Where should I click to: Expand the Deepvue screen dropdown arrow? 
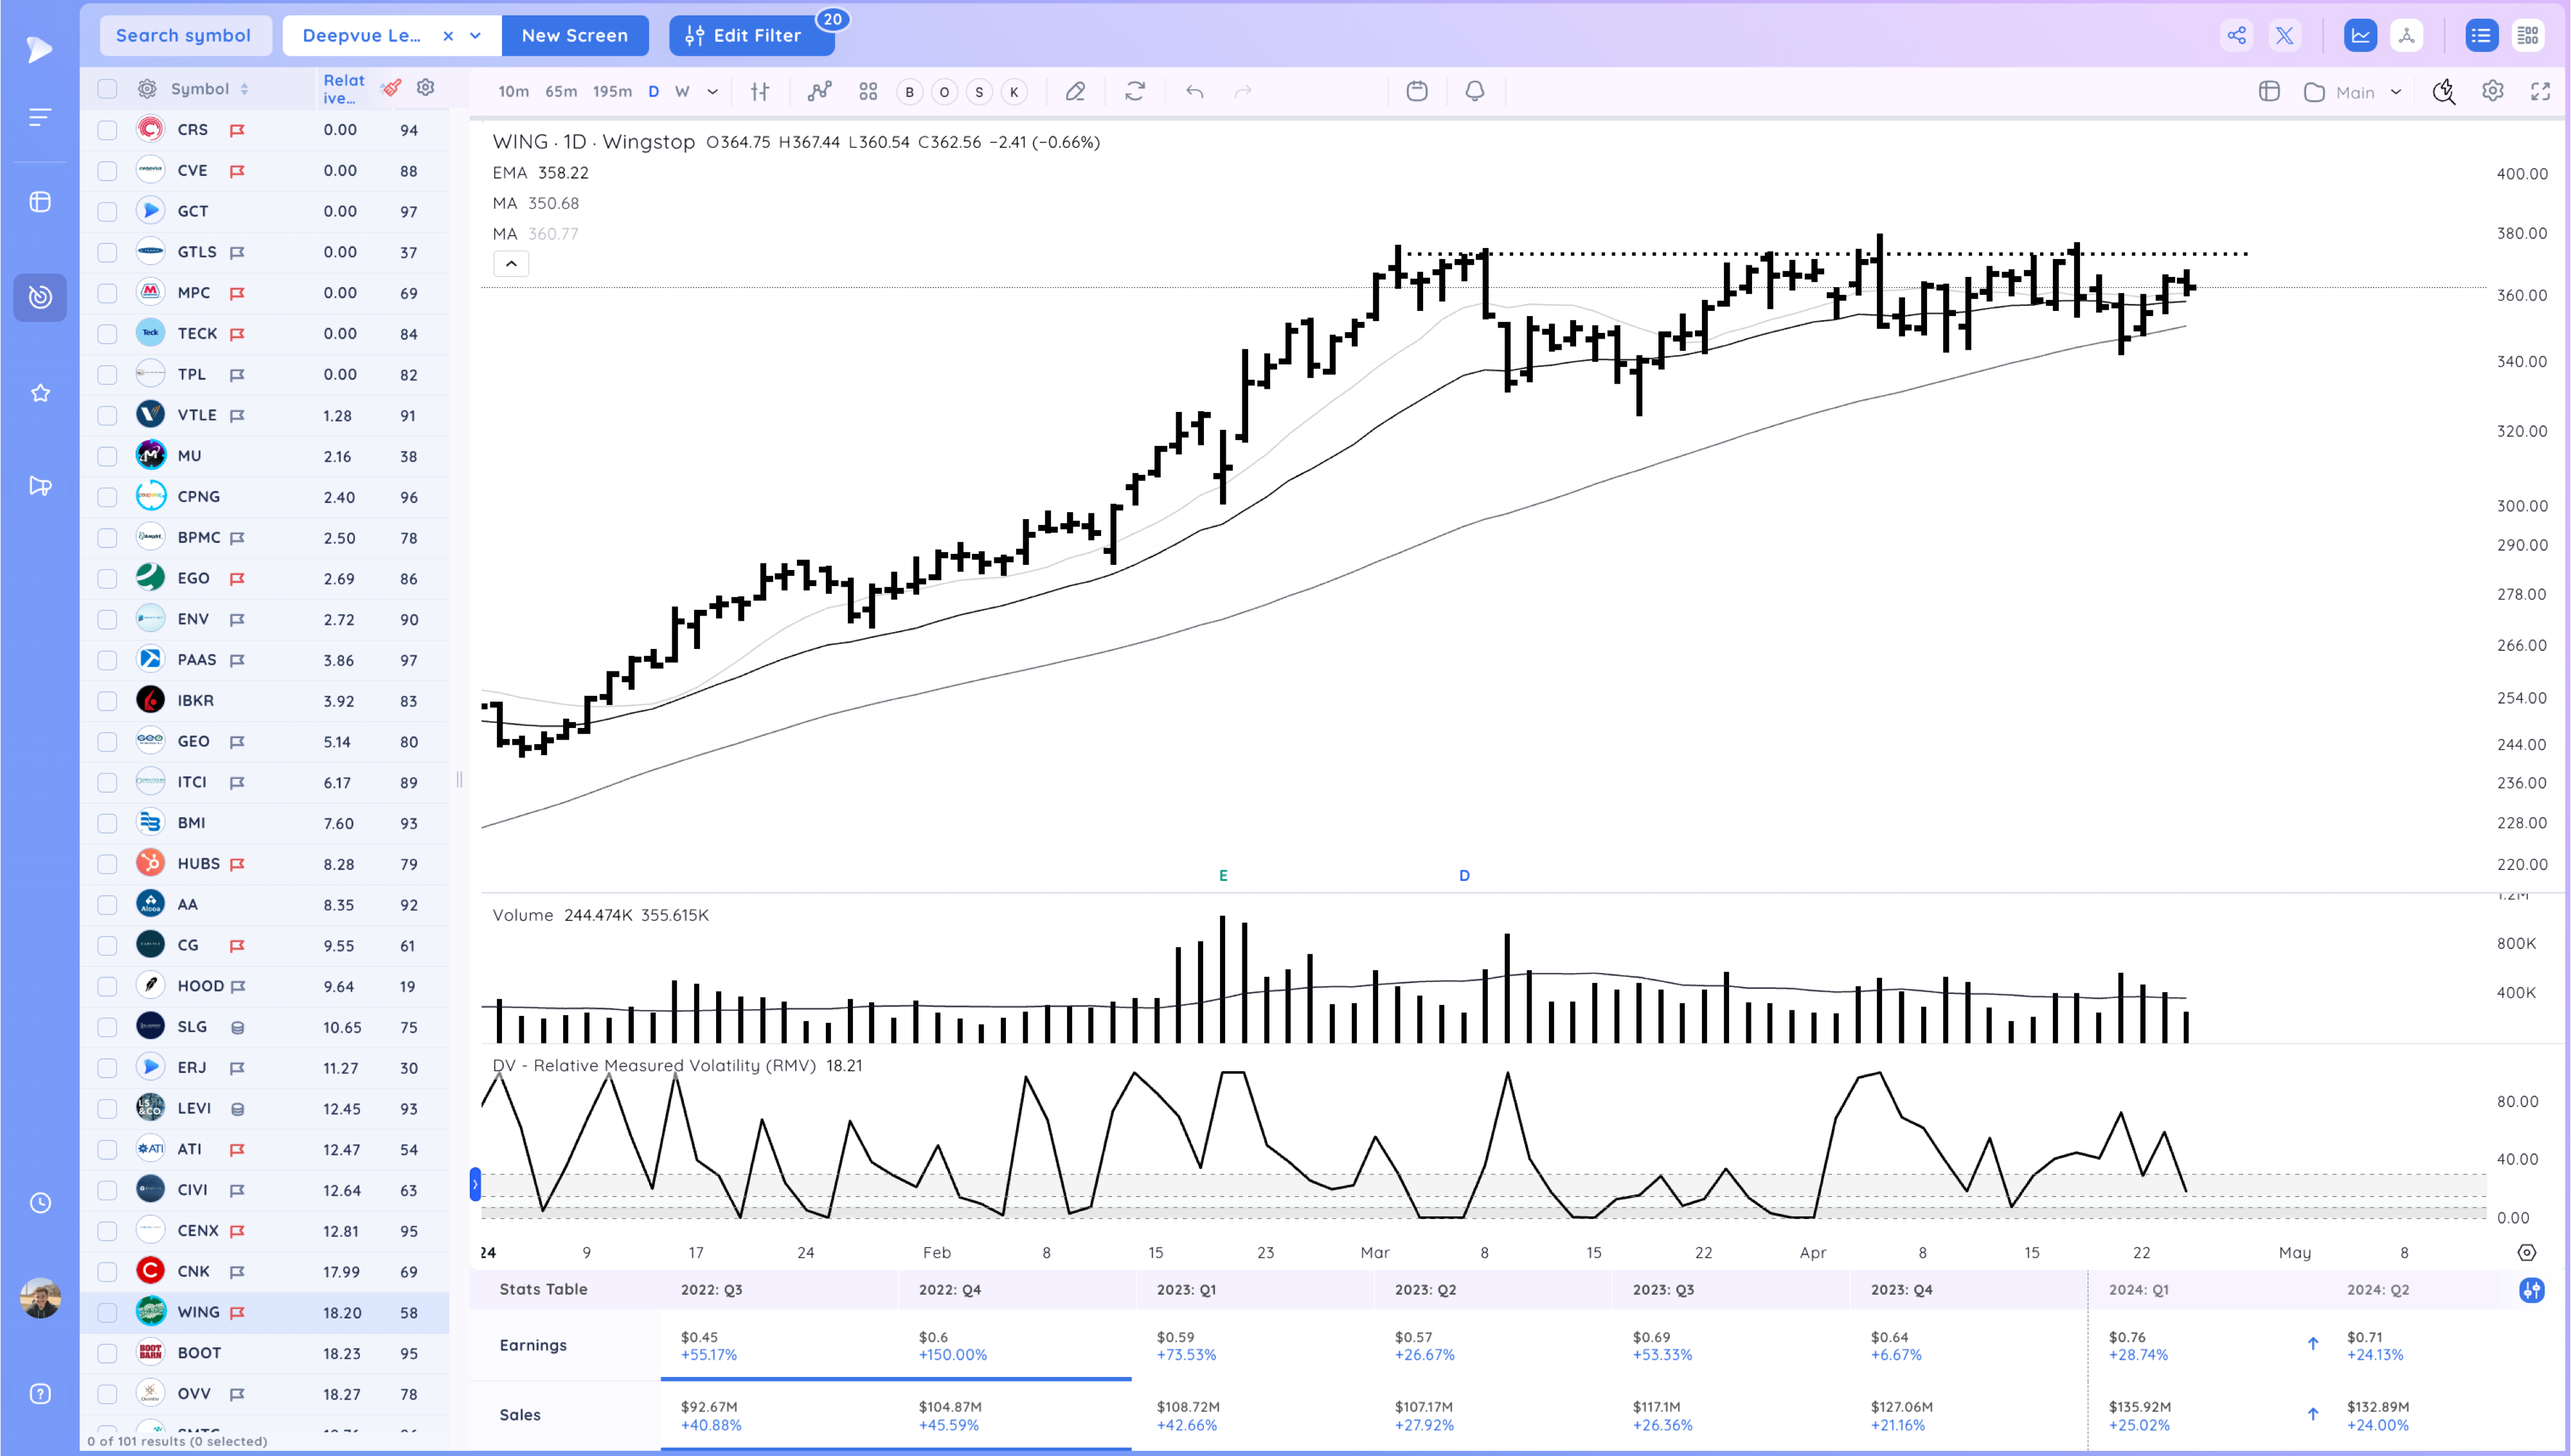click(476, 36)
